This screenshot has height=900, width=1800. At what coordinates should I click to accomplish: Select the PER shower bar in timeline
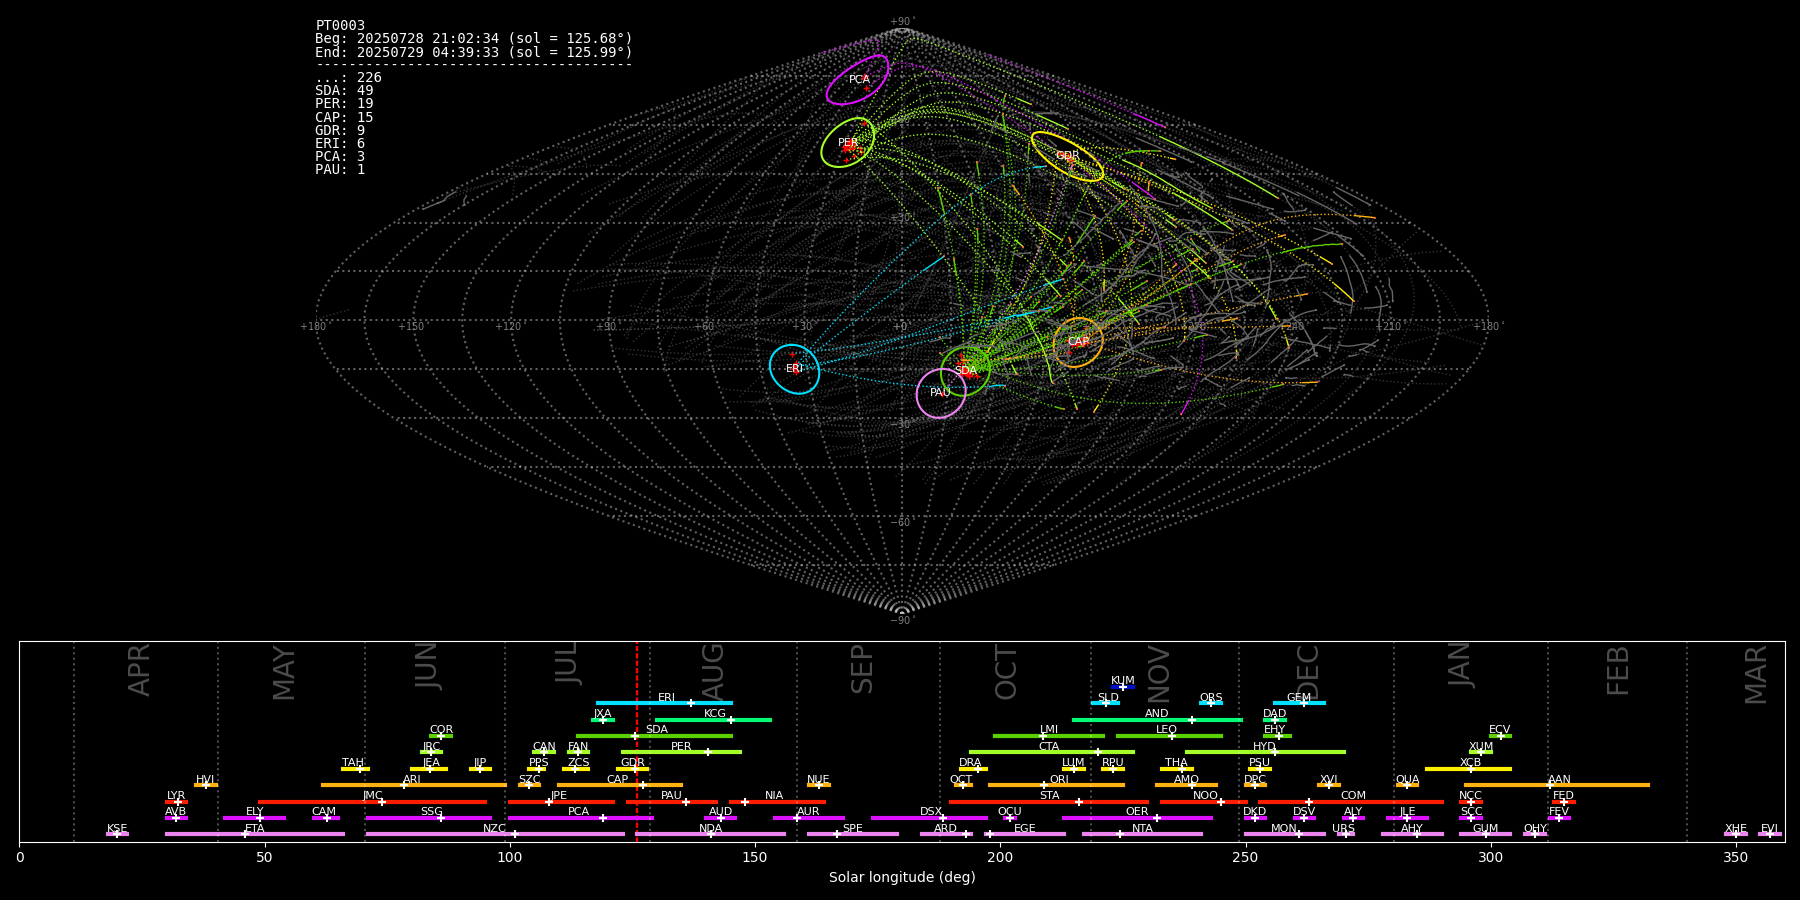[x=681, y=752]
